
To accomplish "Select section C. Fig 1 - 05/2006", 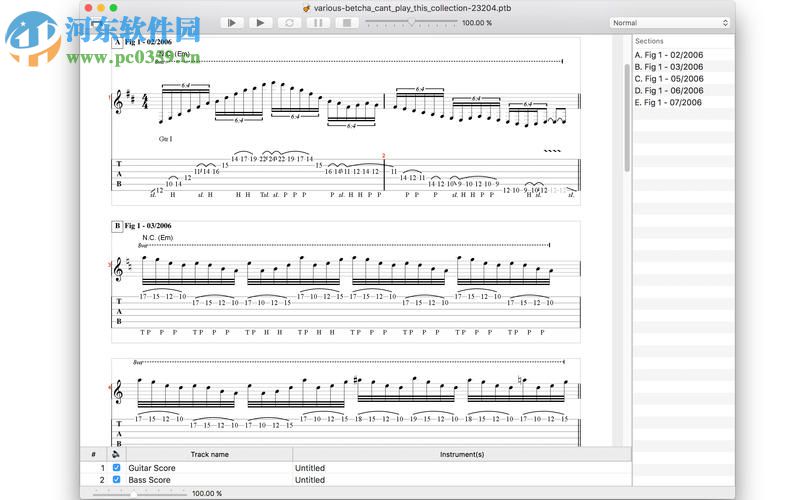I will click(668, 79).
